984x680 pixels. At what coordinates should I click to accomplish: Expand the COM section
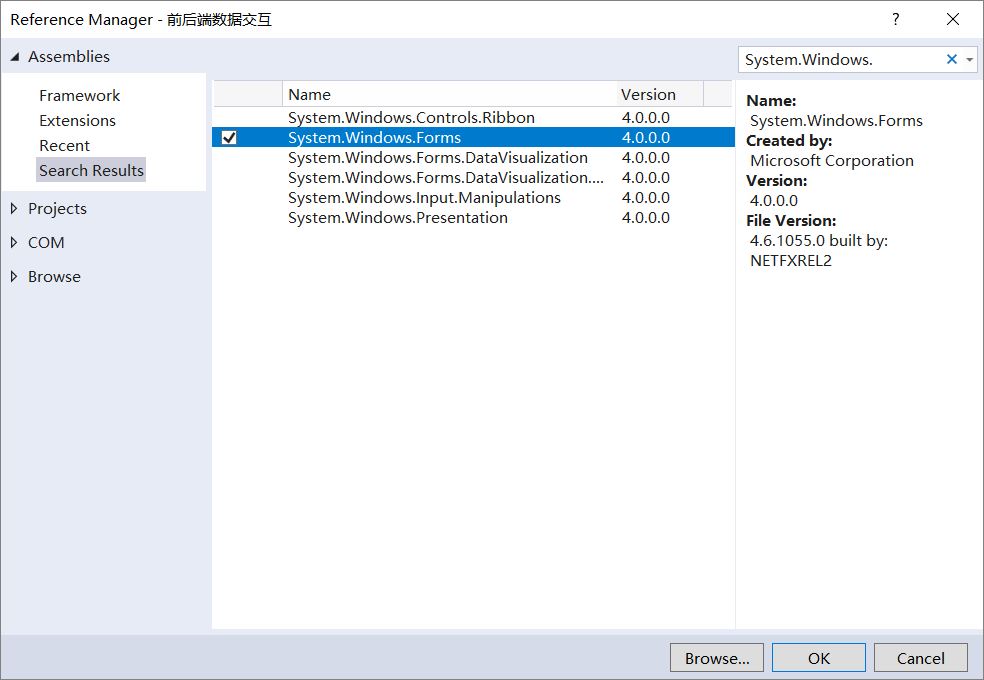click(14, 242)
